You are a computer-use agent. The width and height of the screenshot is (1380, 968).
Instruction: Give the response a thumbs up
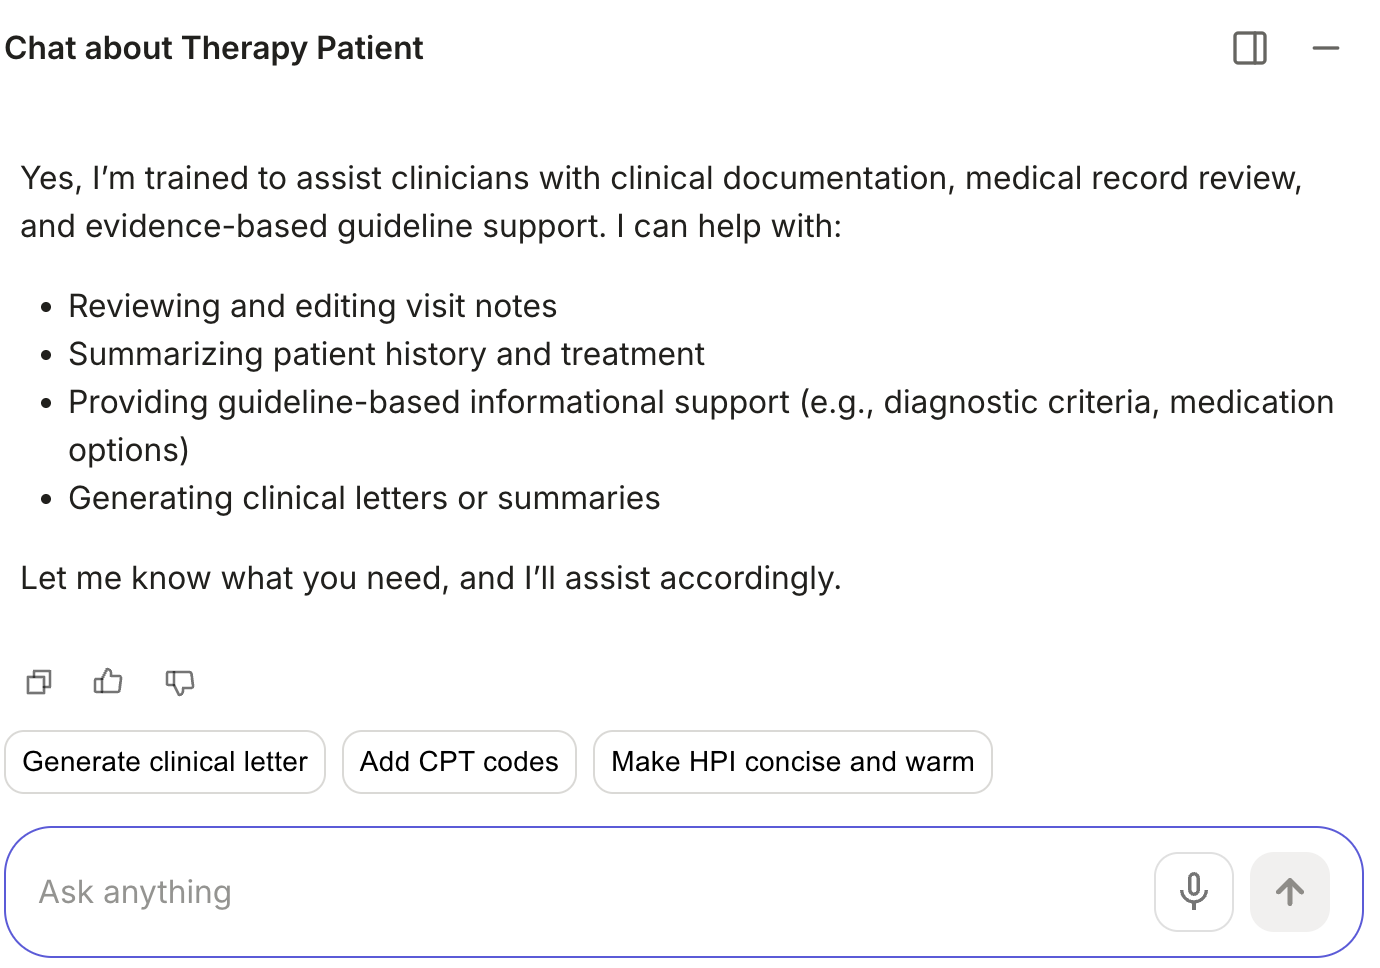107,682
